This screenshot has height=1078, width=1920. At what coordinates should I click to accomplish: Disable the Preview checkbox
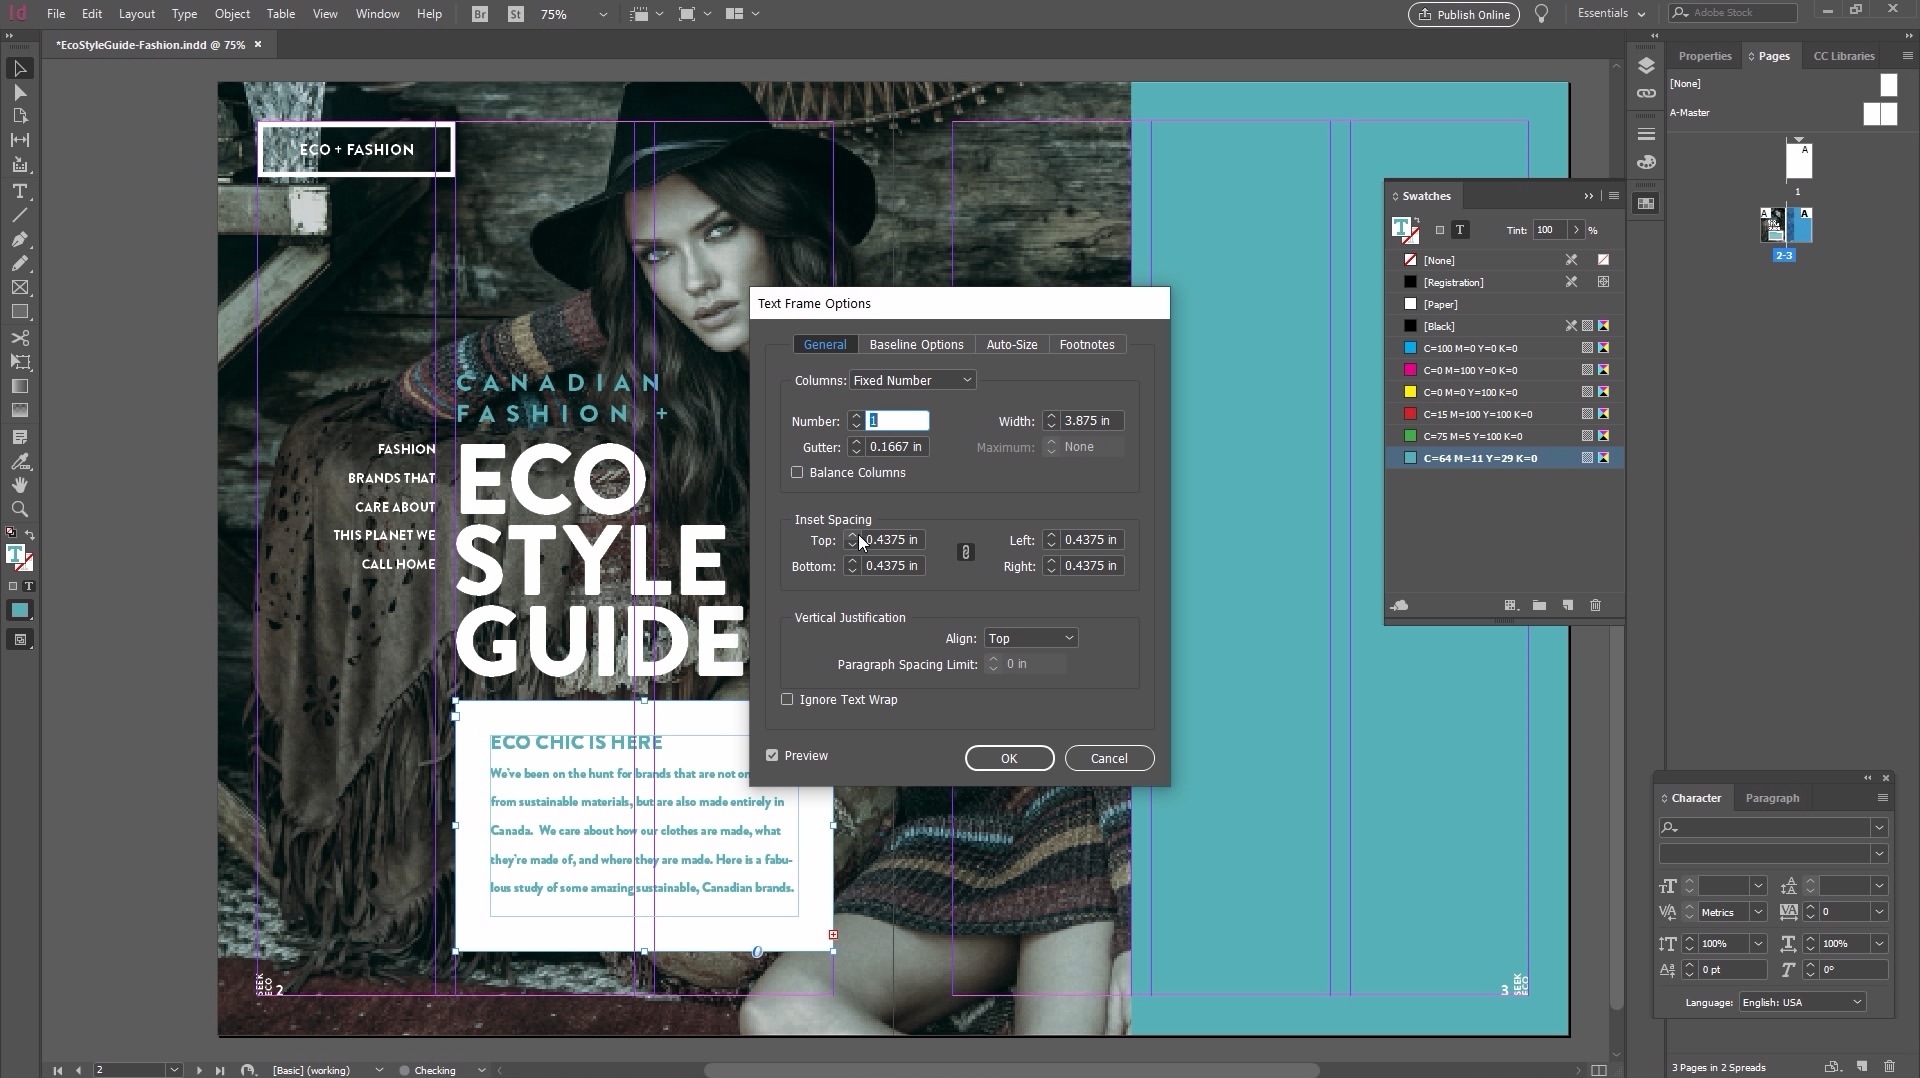click(771, 755)
